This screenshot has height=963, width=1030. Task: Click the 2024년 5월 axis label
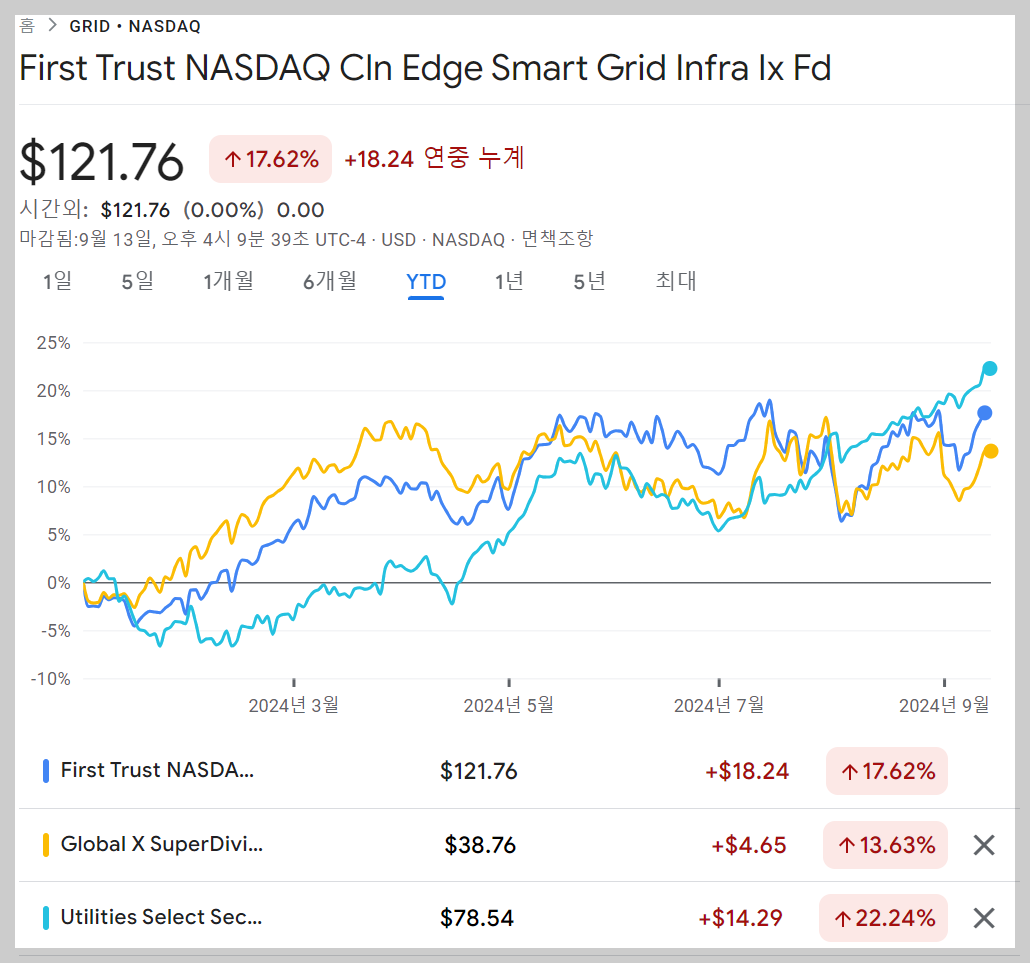[x=508, y=705]
